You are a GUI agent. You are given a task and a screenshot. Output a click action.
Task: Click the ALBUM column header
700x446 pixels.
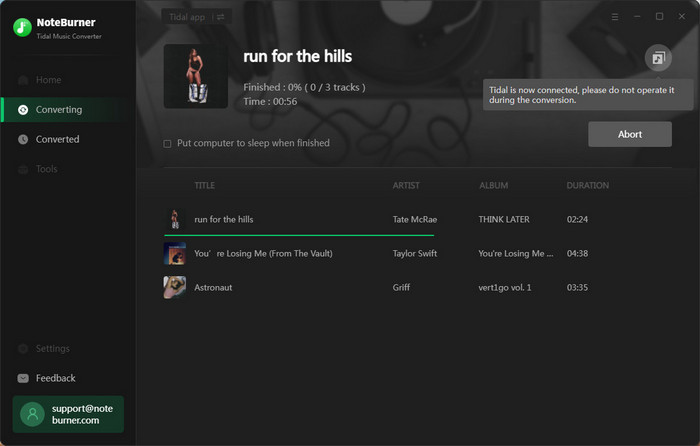[493, 185]
